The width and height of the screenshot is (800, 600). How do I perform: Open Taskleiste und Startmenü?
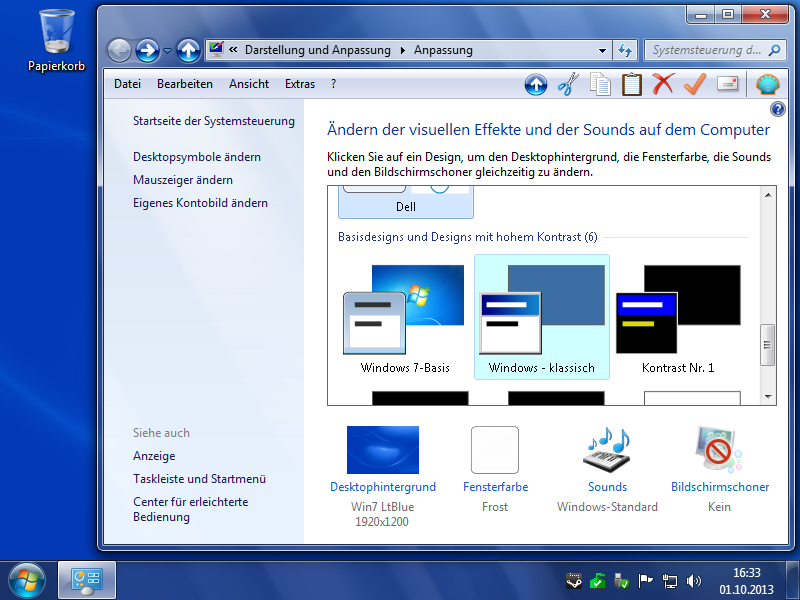coord(199,479)
